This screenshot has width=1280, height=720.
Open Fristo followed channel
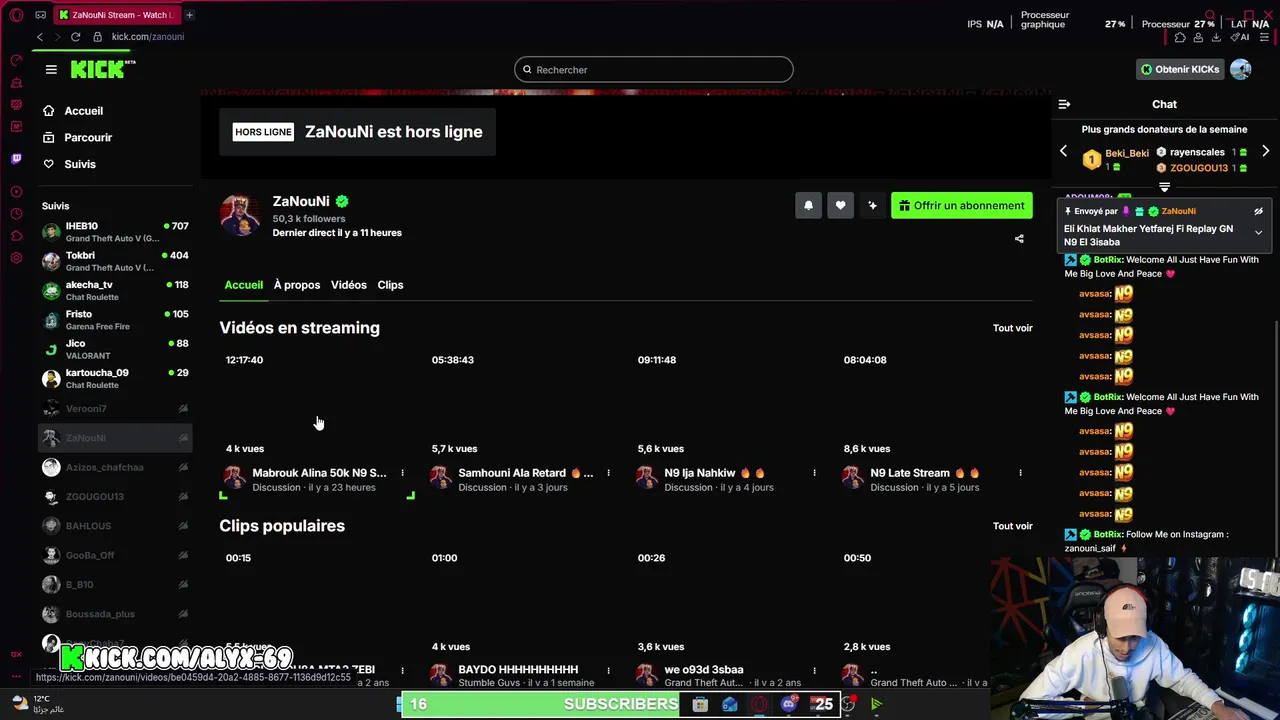pyautogui.click(x=115, y=320)
